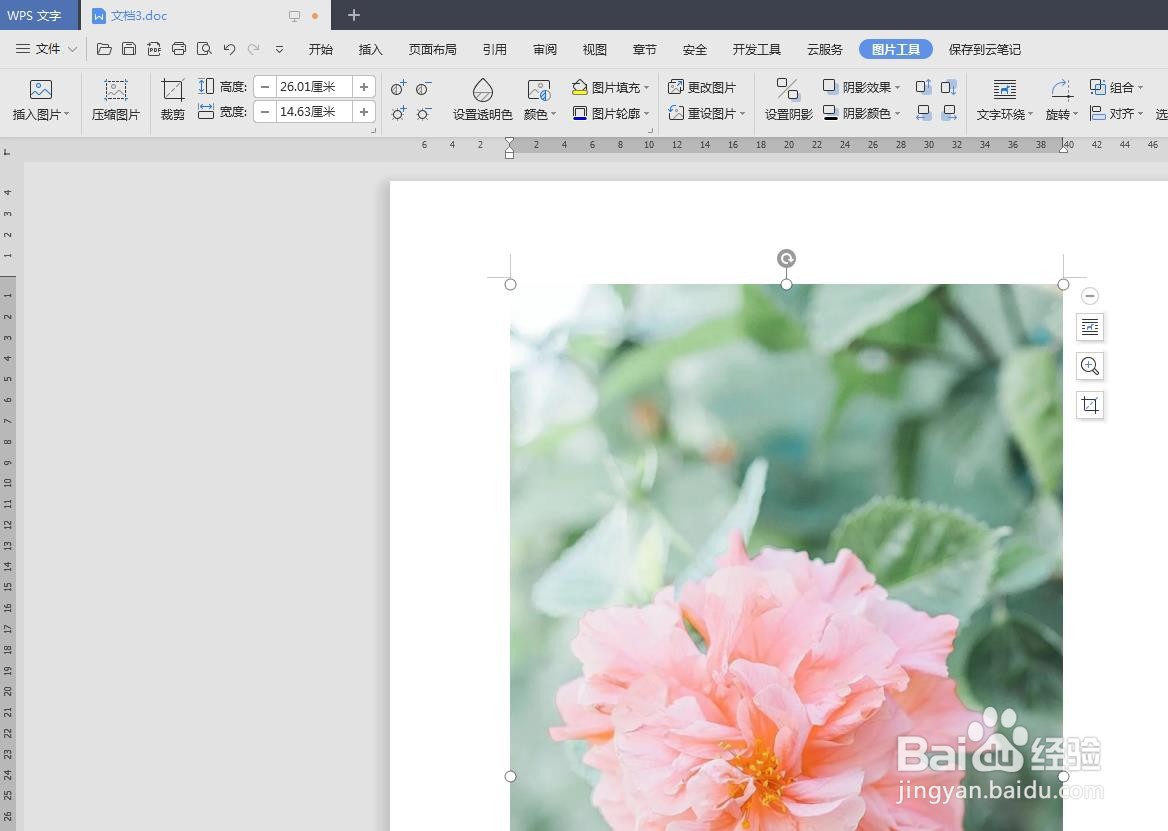Click Save to Cloud Notes (保存到云笔记)
This screenshot has height=831, width=1168.
tap(985, 49)
